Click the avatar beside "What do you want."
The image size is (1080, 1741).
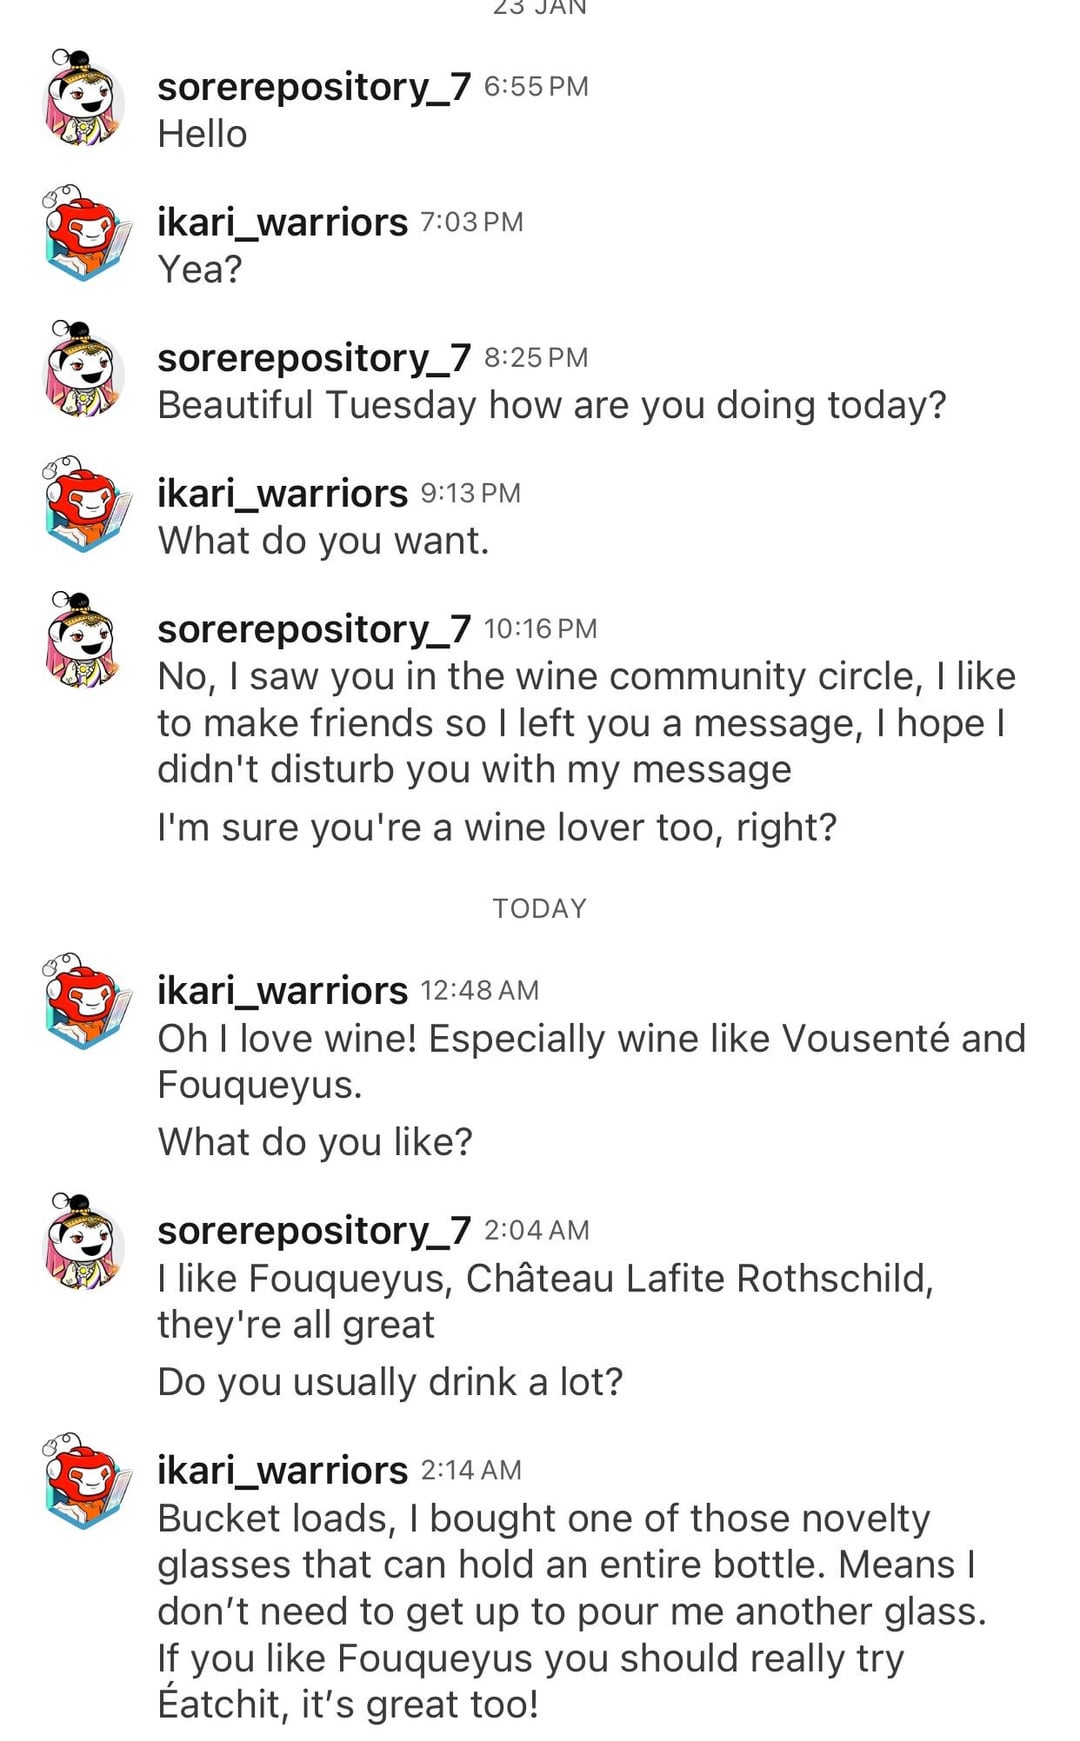86,506
